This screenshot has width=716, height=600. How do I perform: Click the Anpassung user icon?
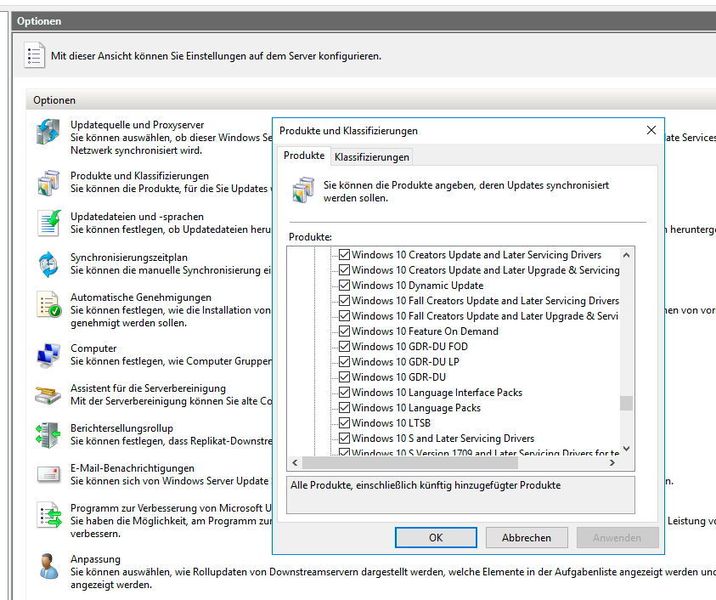click(x=49, y=566)
